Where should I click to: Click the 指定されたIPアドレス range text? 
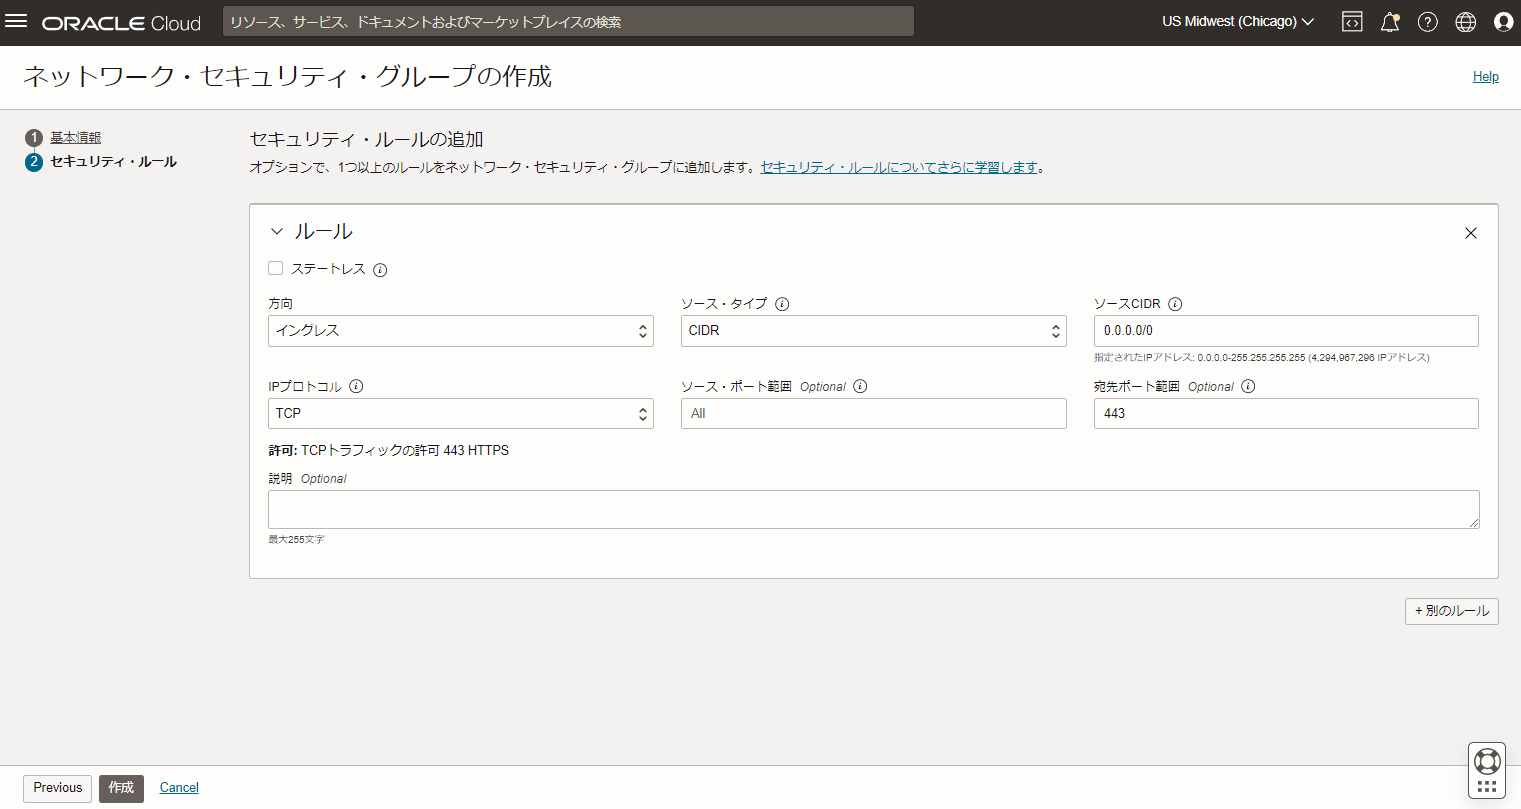point(1262,358)
